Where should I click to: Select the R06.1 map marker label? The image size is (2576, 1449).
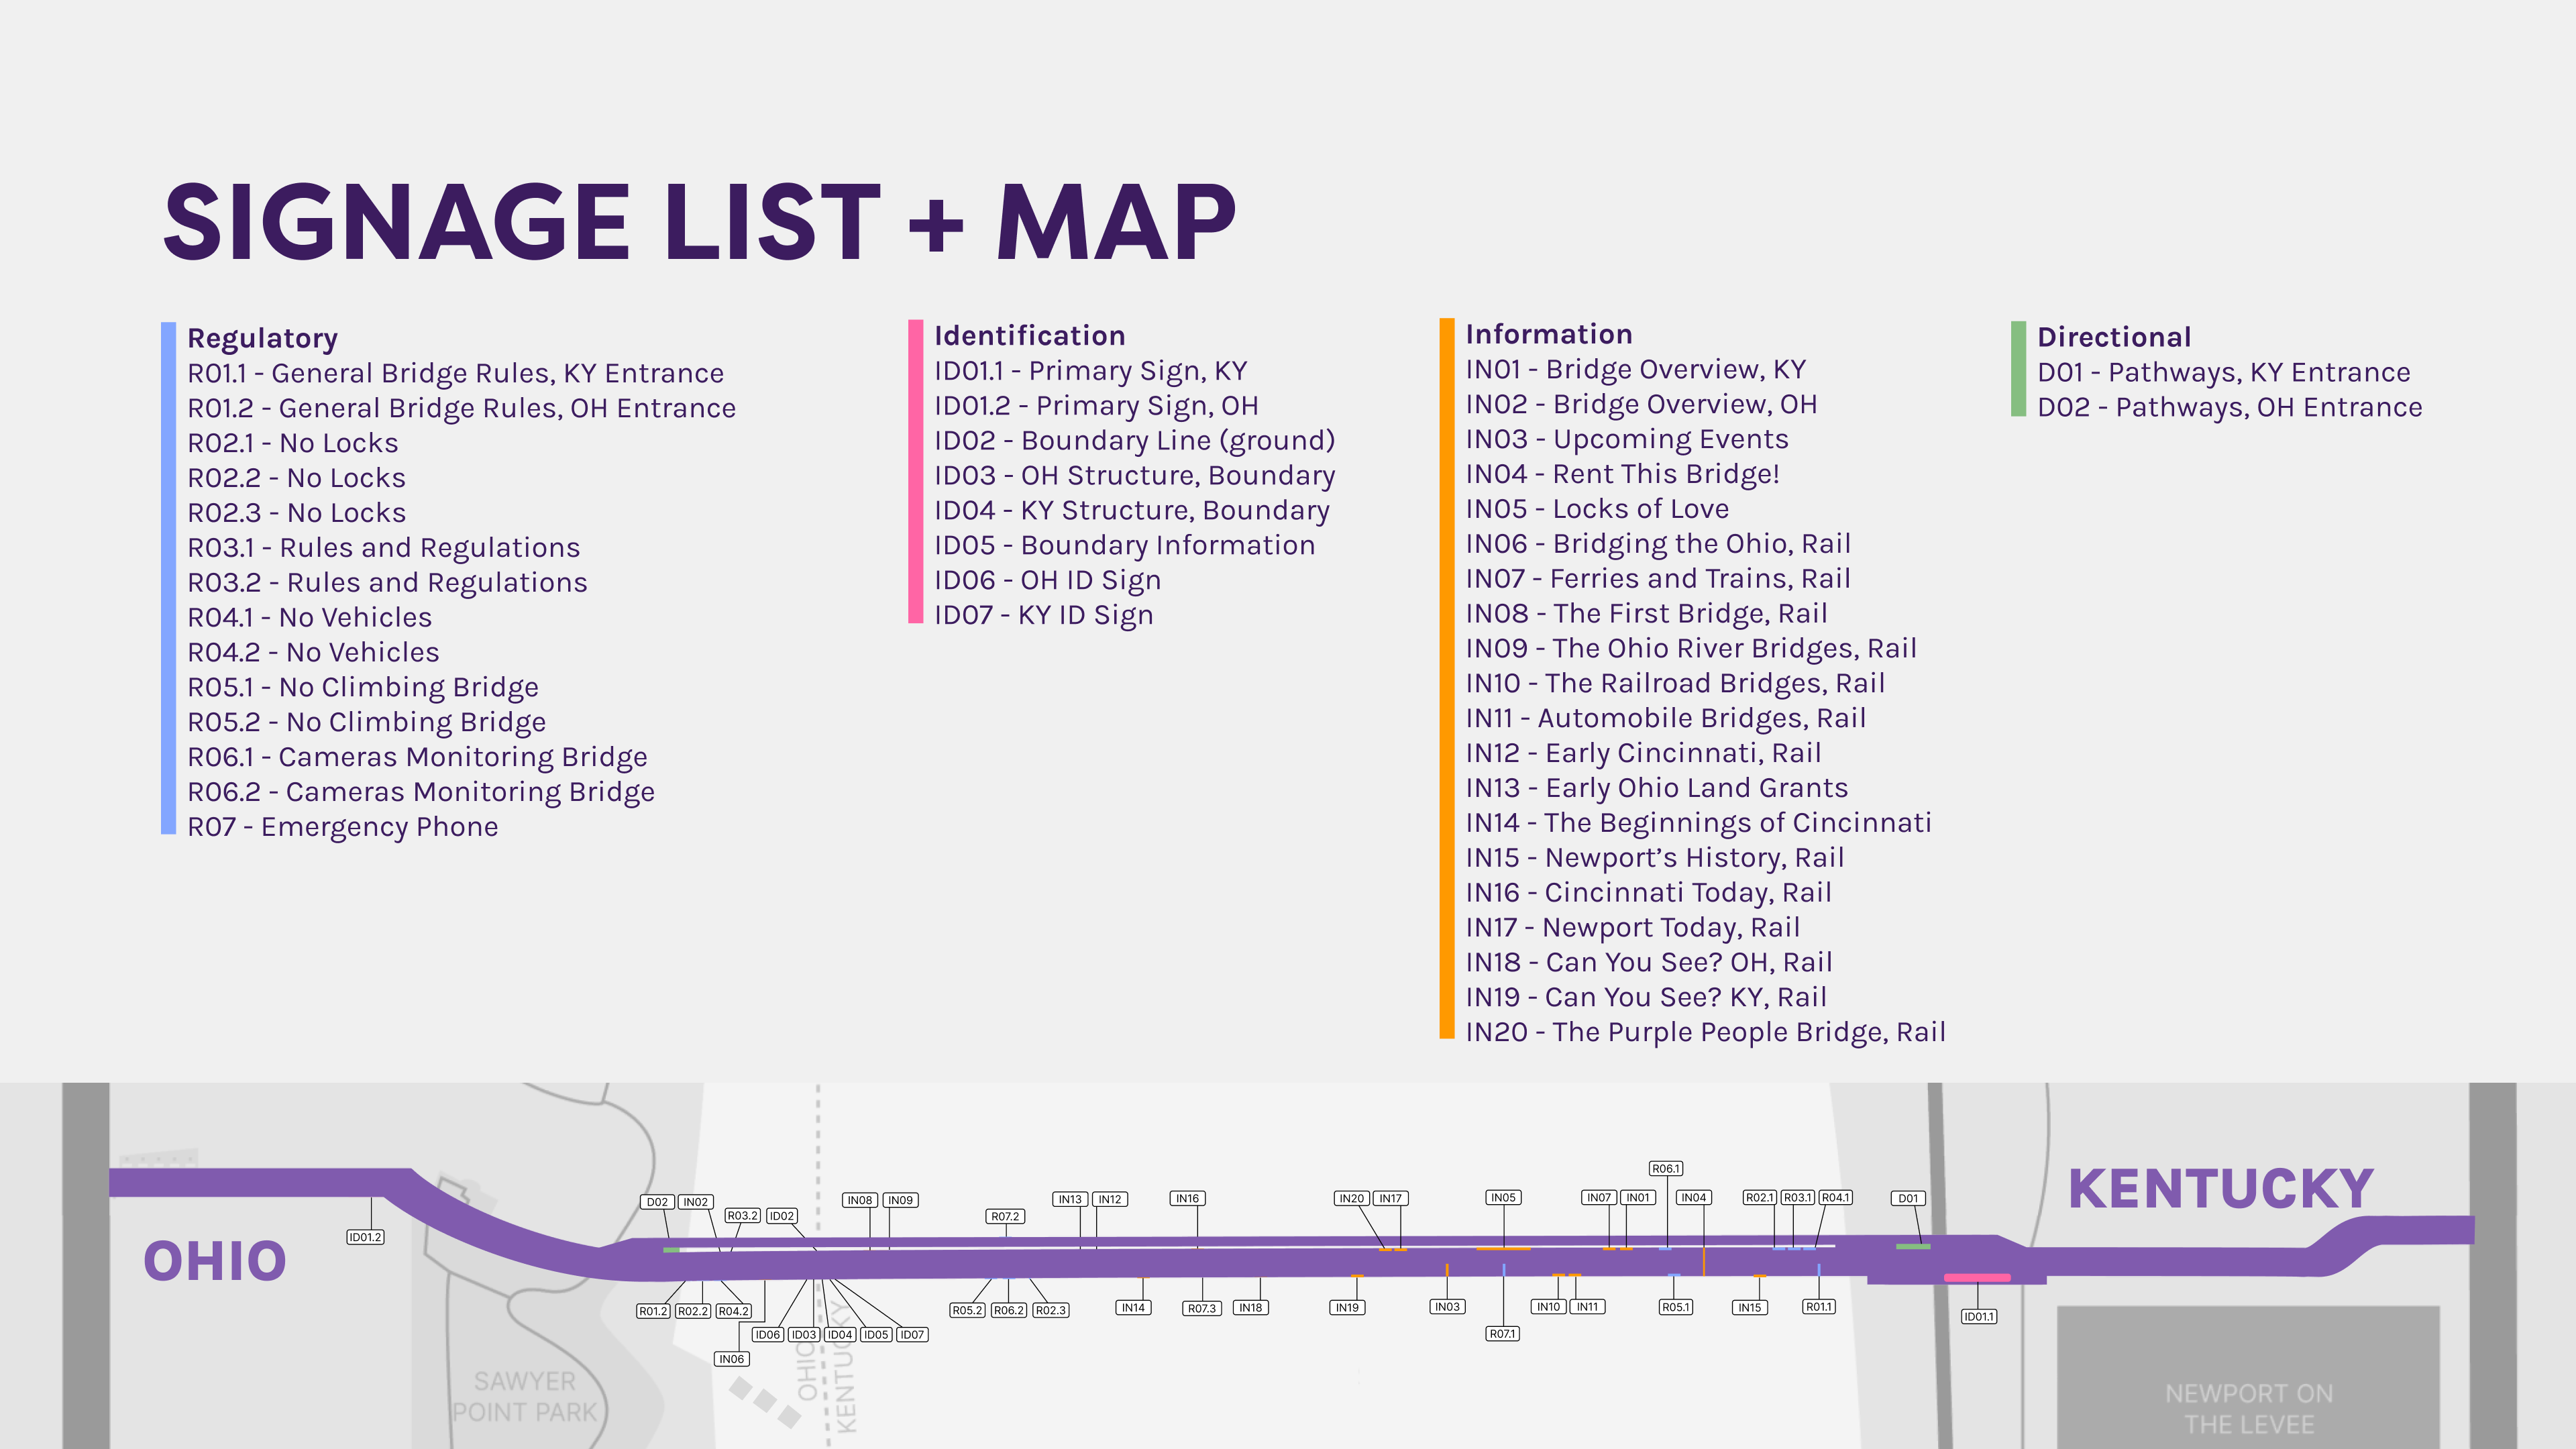[x=1666, y=1168]
